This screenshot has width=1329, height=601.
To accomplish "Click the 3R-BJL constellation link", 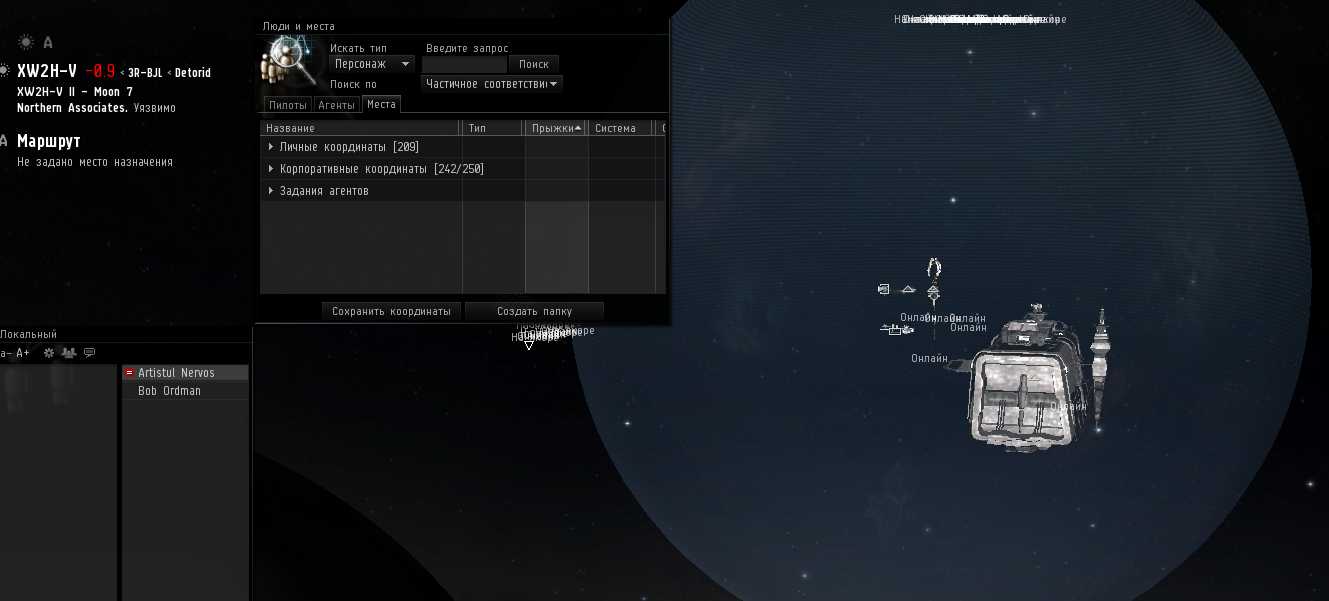I will [145, 73].
